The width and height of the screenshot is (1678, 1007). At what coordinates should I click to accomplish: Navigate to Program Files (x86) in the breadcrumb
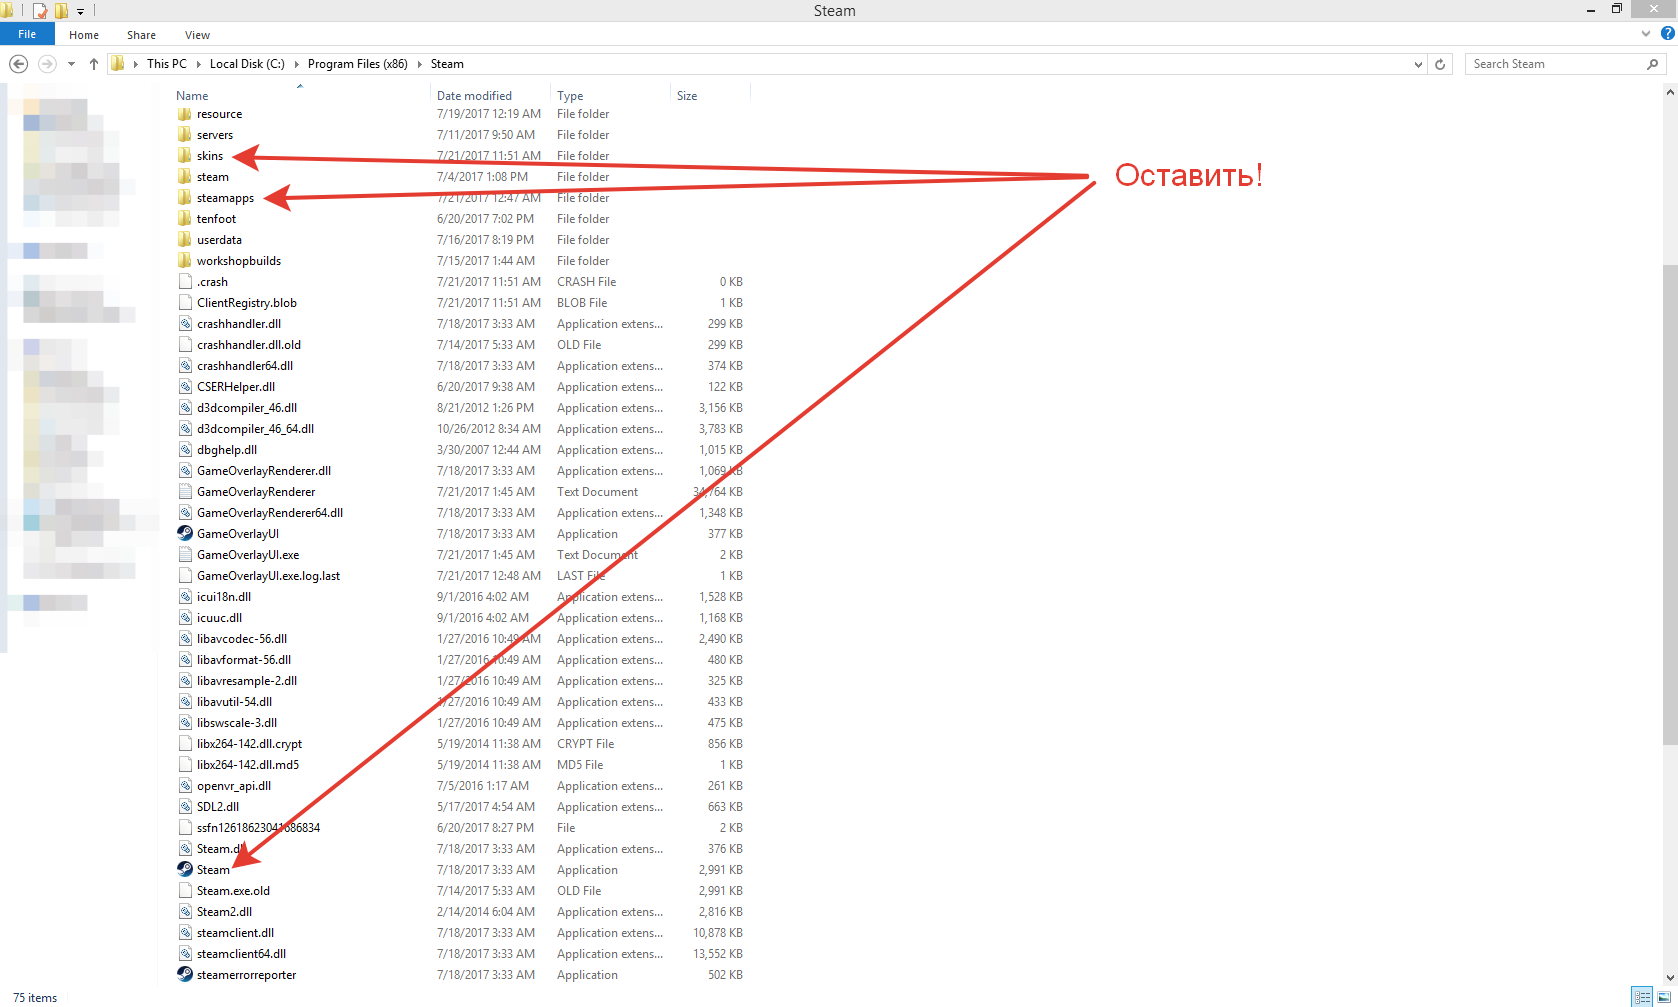pyautogui.click(x=358, y=64)
